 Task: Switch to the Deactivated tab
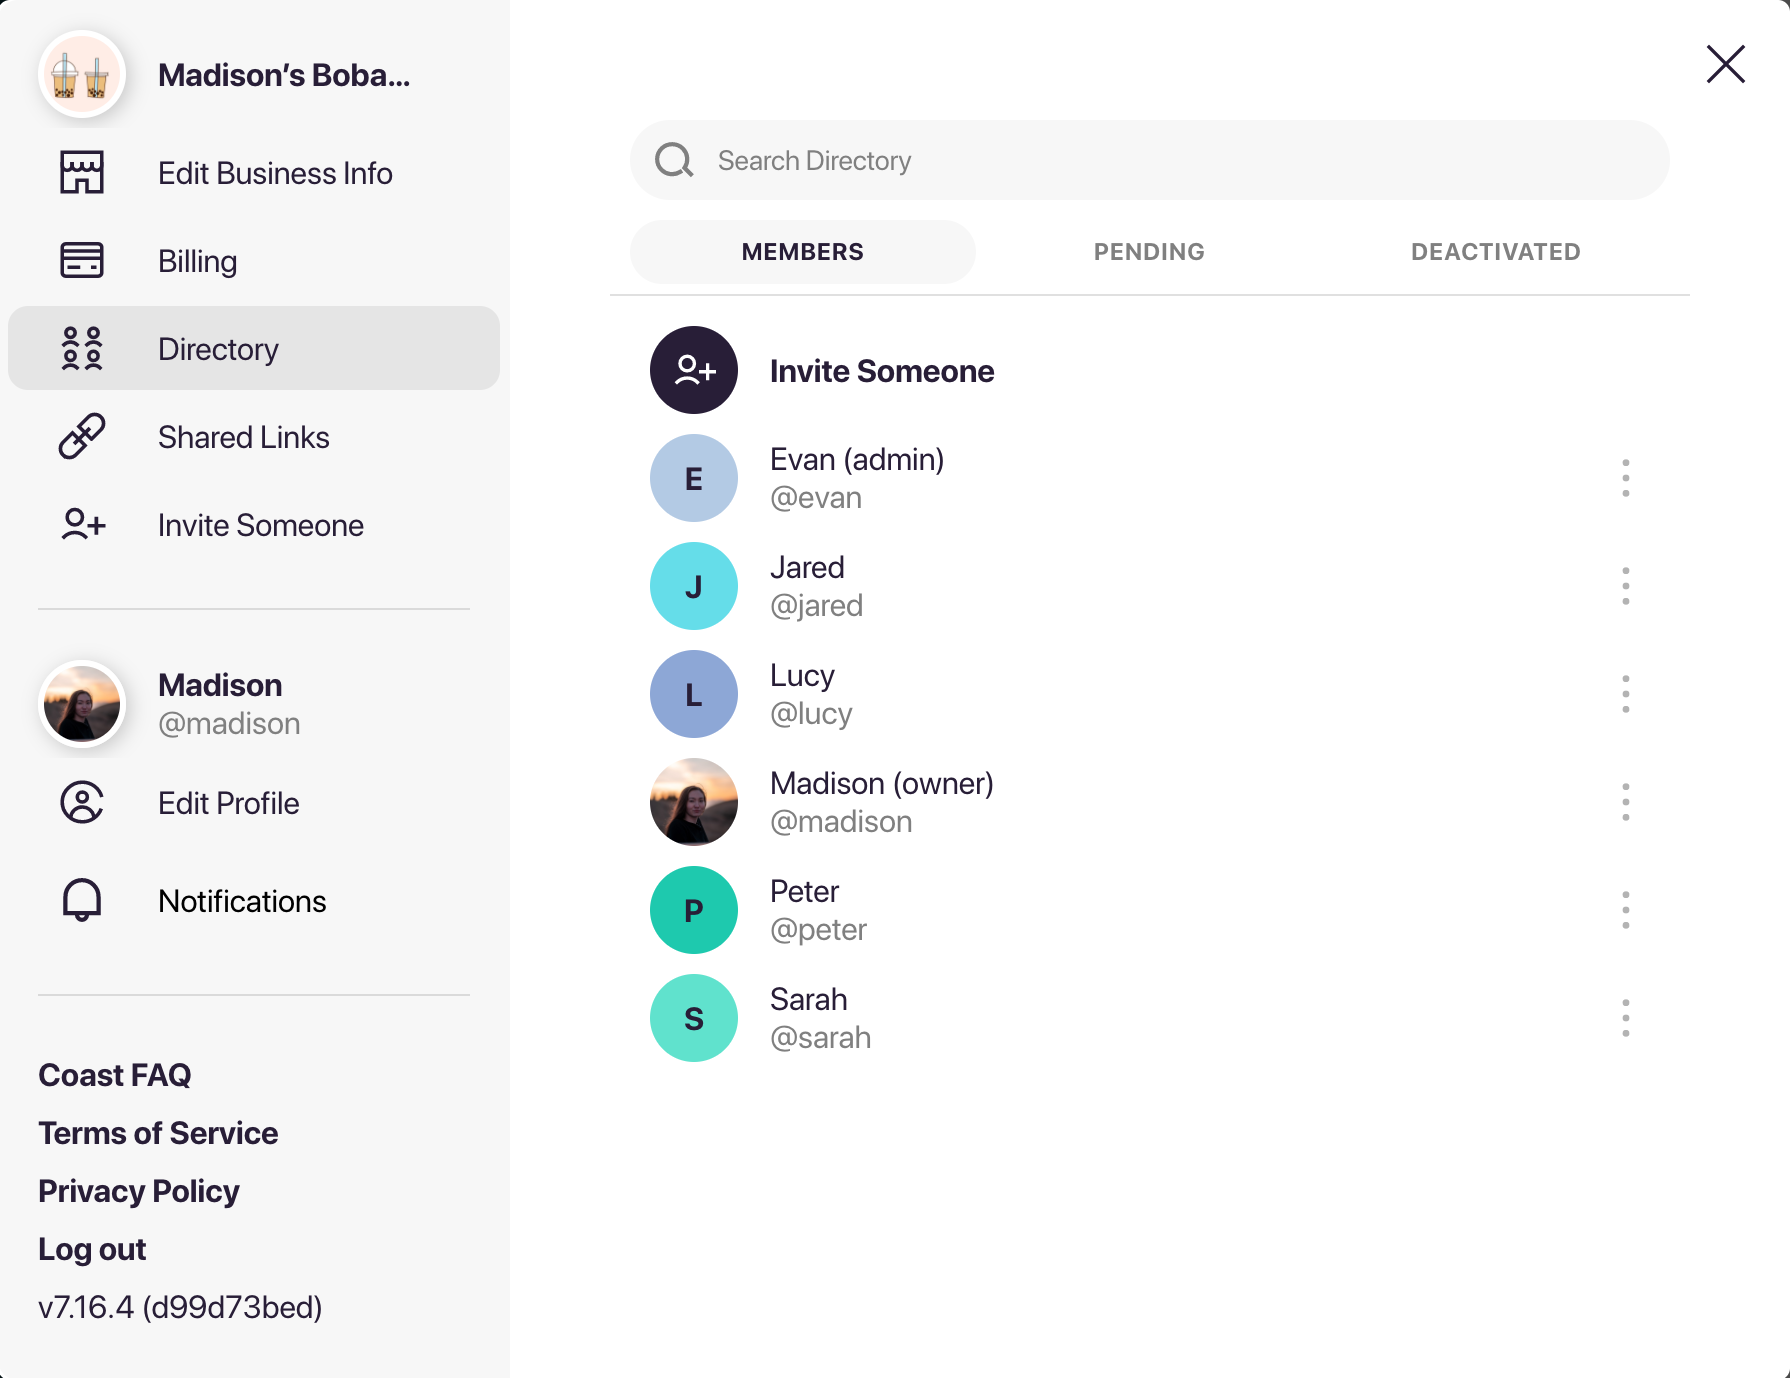(x=1496, y=252)
